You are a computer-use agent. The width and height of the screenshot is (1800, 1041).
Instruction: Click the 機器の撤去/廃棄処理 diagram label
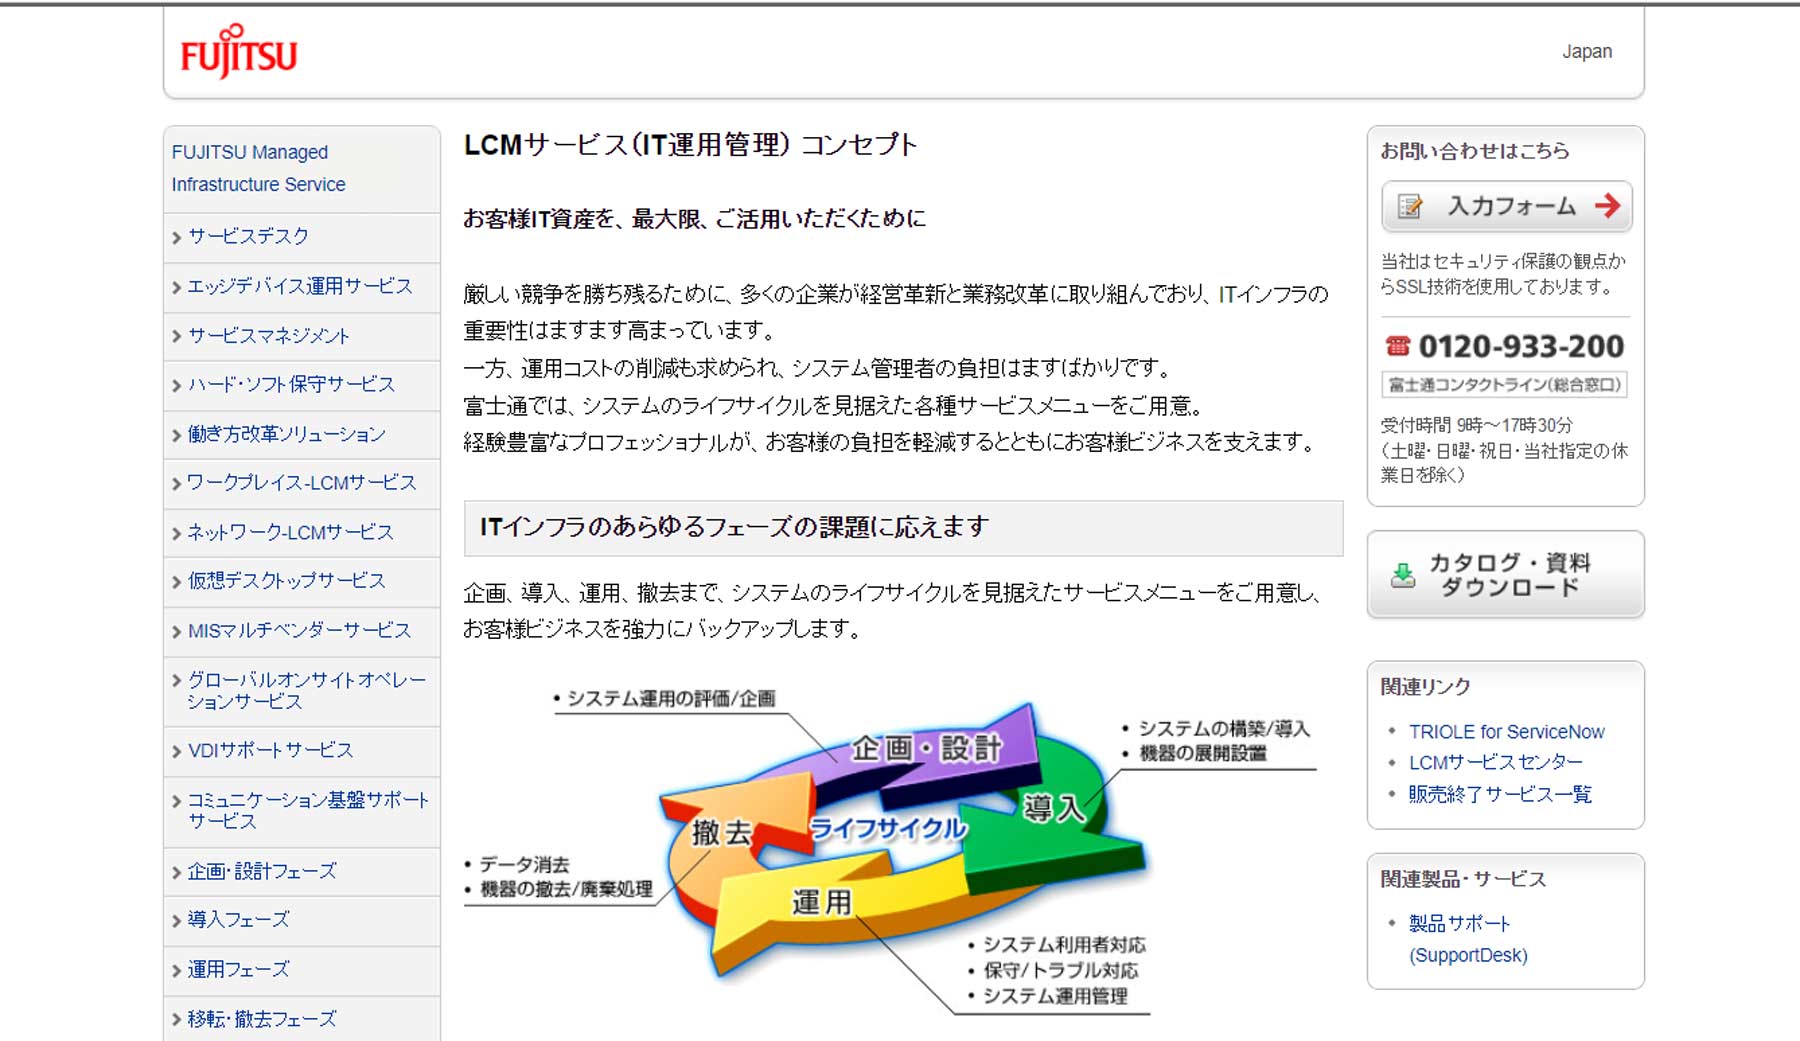566,889
